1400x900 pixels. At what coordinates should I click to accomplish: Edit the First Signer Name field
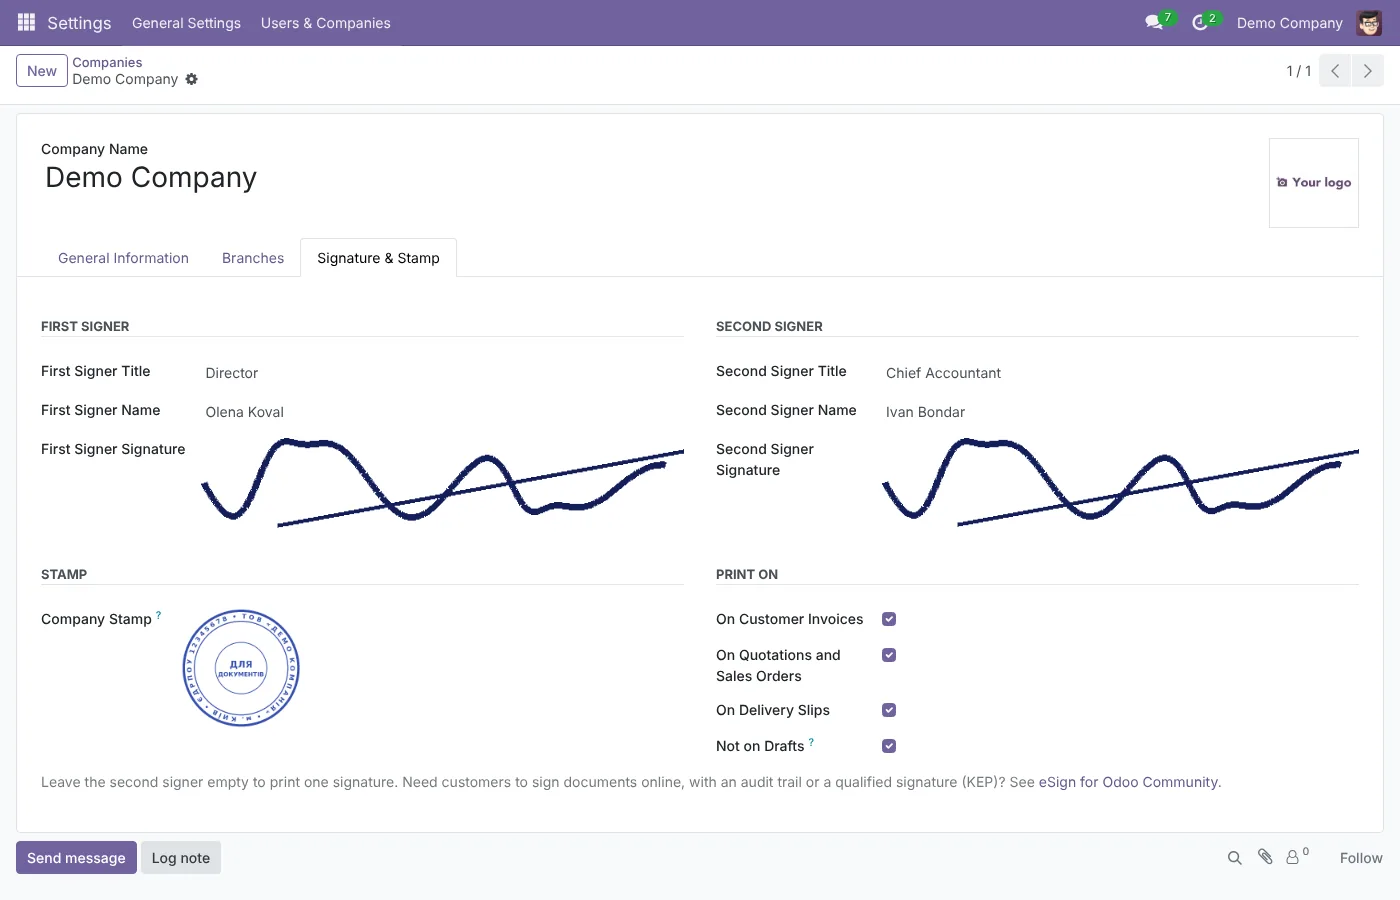pos(444,412)
